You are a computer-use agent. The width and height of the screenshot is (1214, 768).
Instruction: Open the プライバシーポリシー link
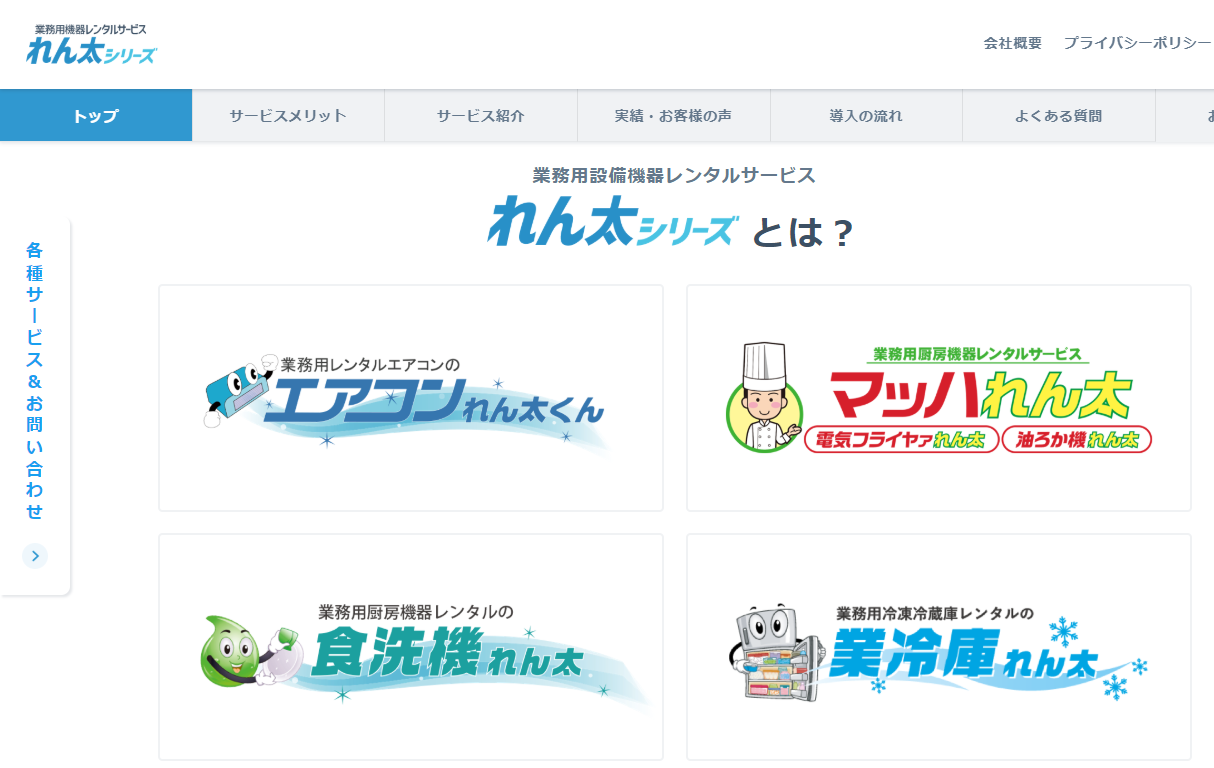(x=1138, y=43)
